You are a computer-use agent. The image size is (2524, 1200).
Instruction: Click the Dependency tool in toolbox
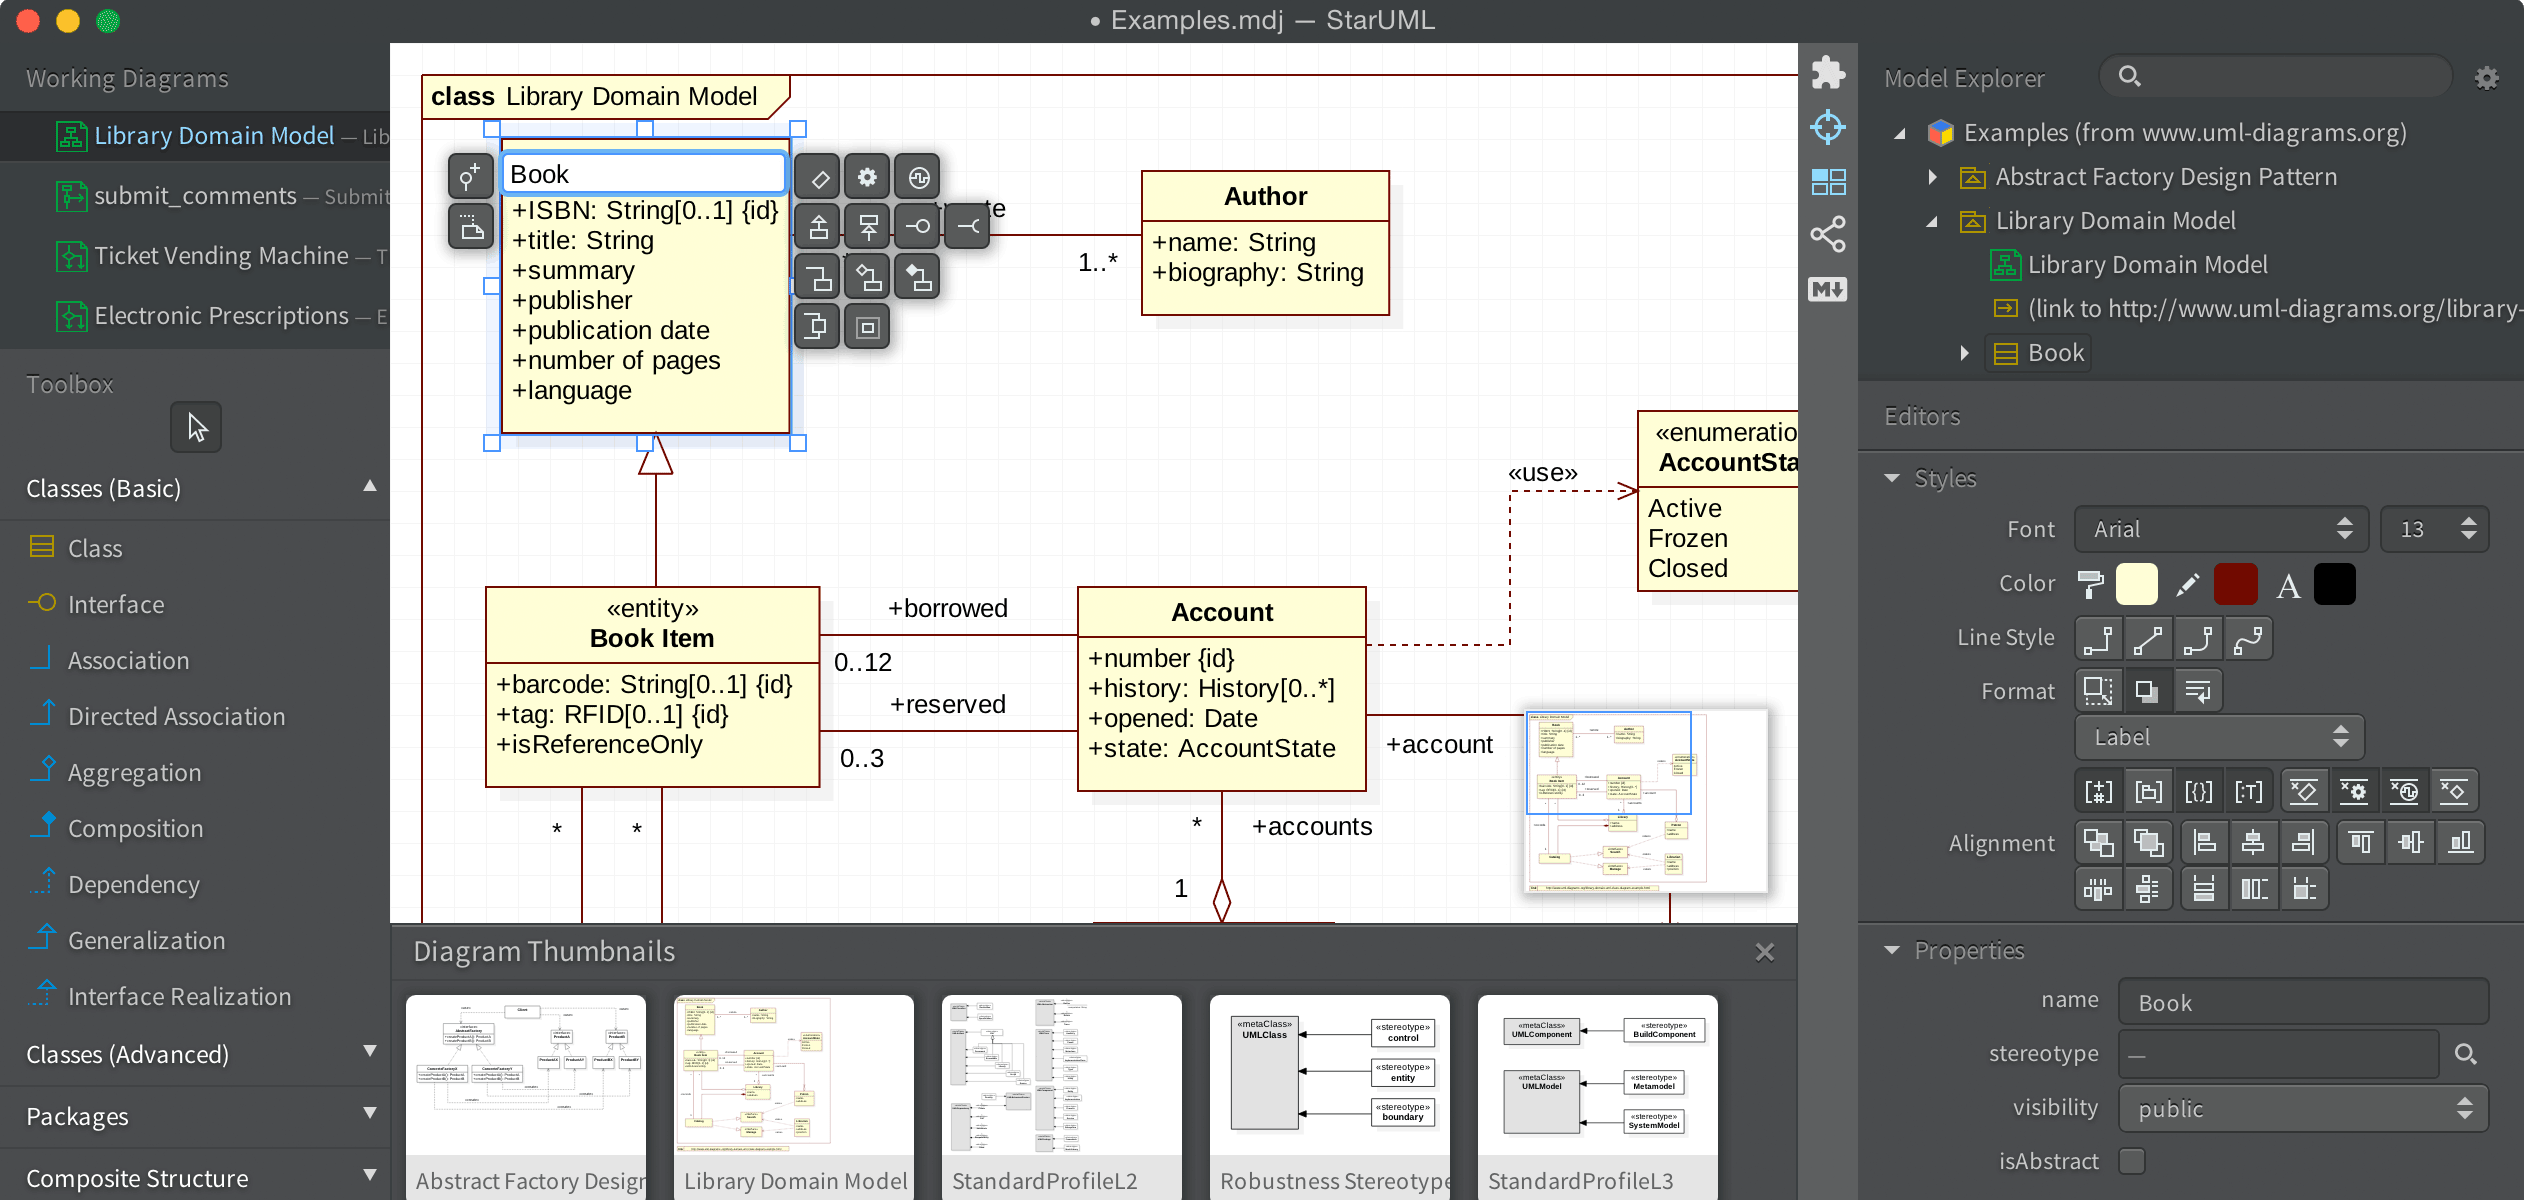click(132, 883)
